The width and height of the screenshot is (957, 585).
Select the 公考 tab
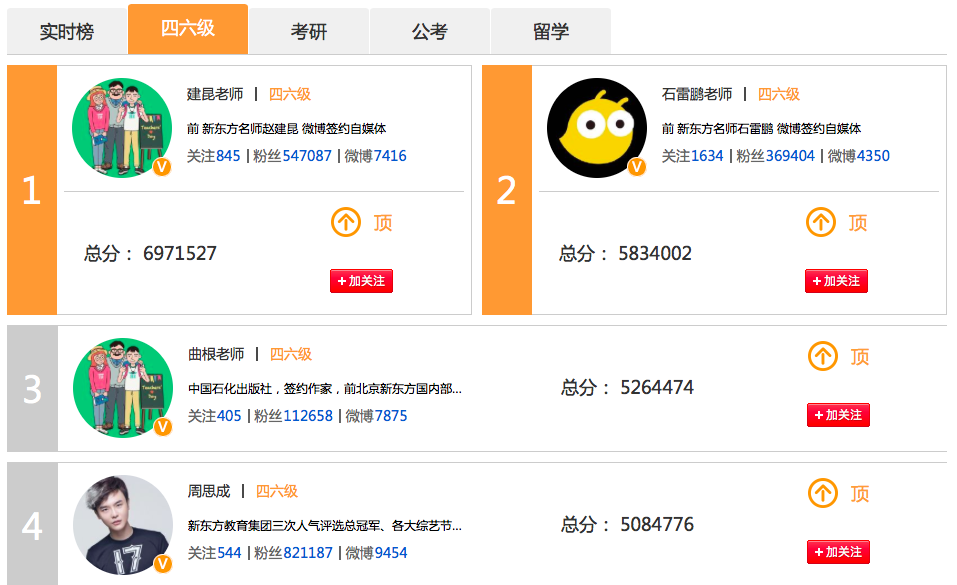pos(430,31)
